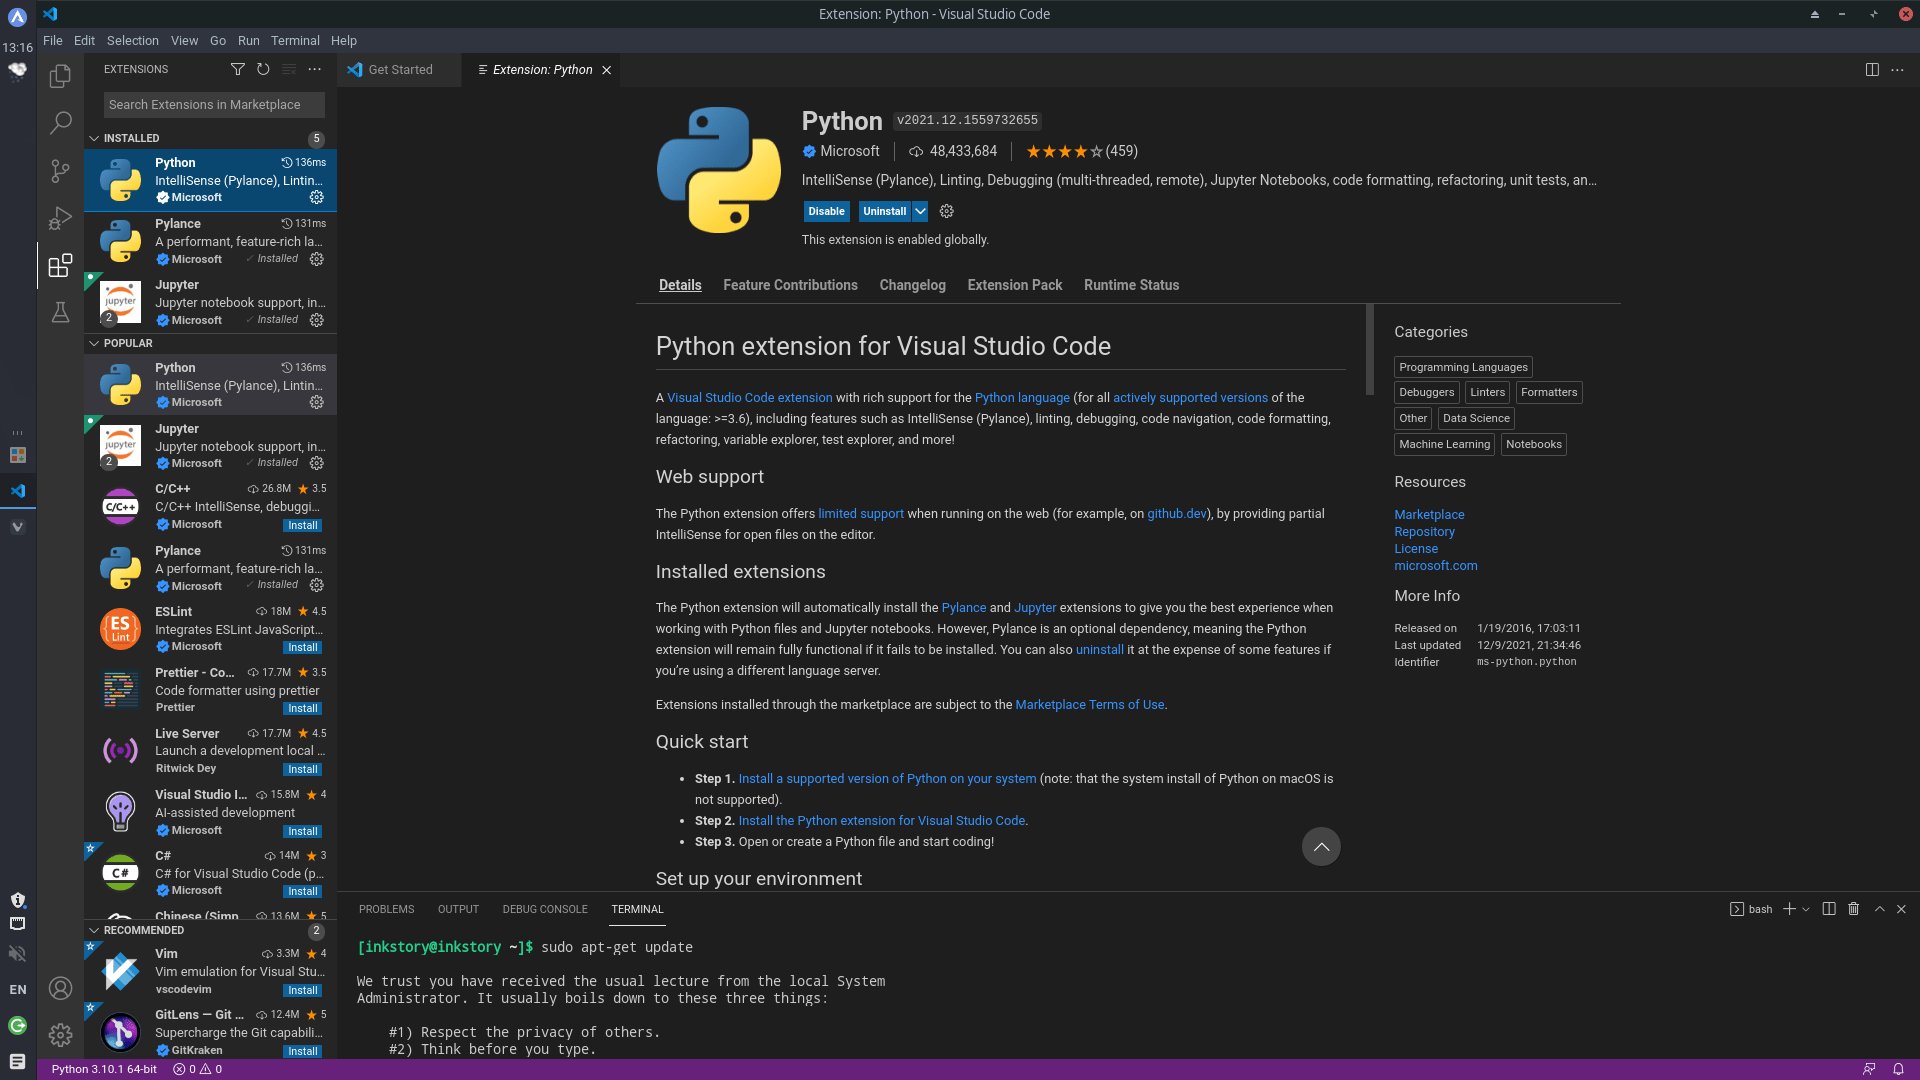Open the Marketplace Terms of Use link

pos(1090,704)
